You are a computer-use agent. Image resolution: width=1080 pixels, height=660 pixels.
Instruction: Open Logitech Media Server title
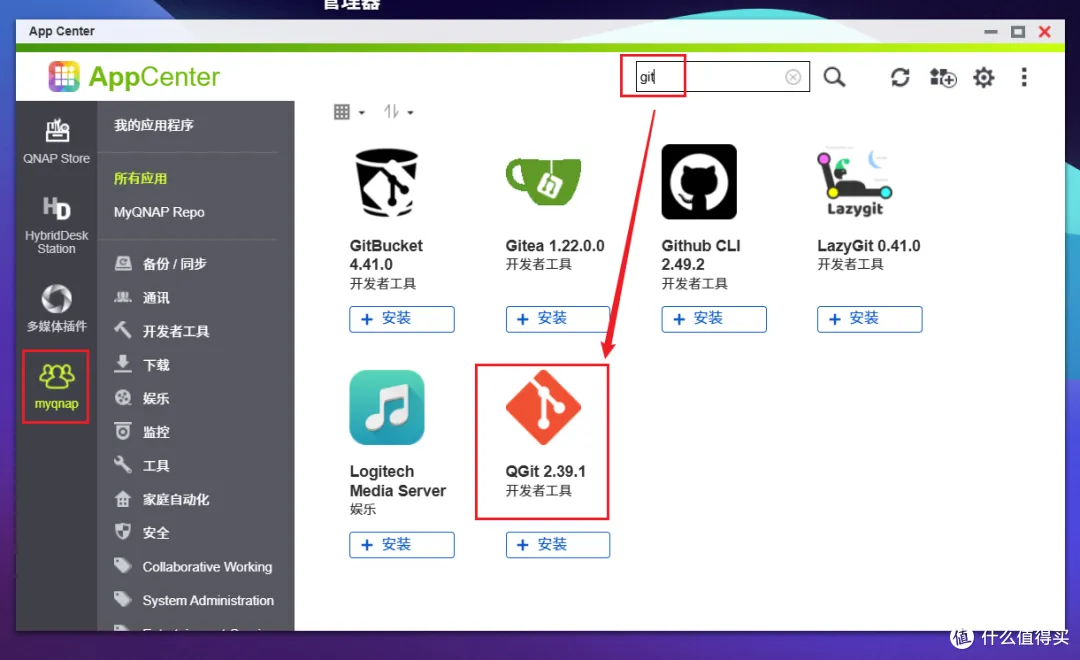tap(397, 481)
